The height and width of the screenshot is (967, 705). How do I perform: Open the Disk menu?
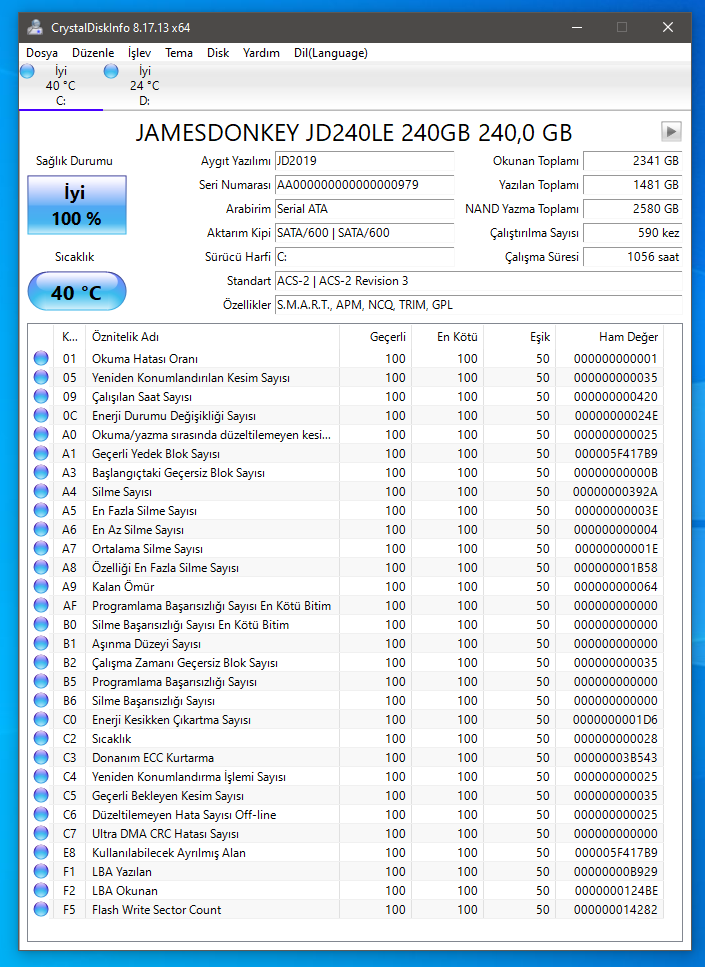(x=218, y=53)
